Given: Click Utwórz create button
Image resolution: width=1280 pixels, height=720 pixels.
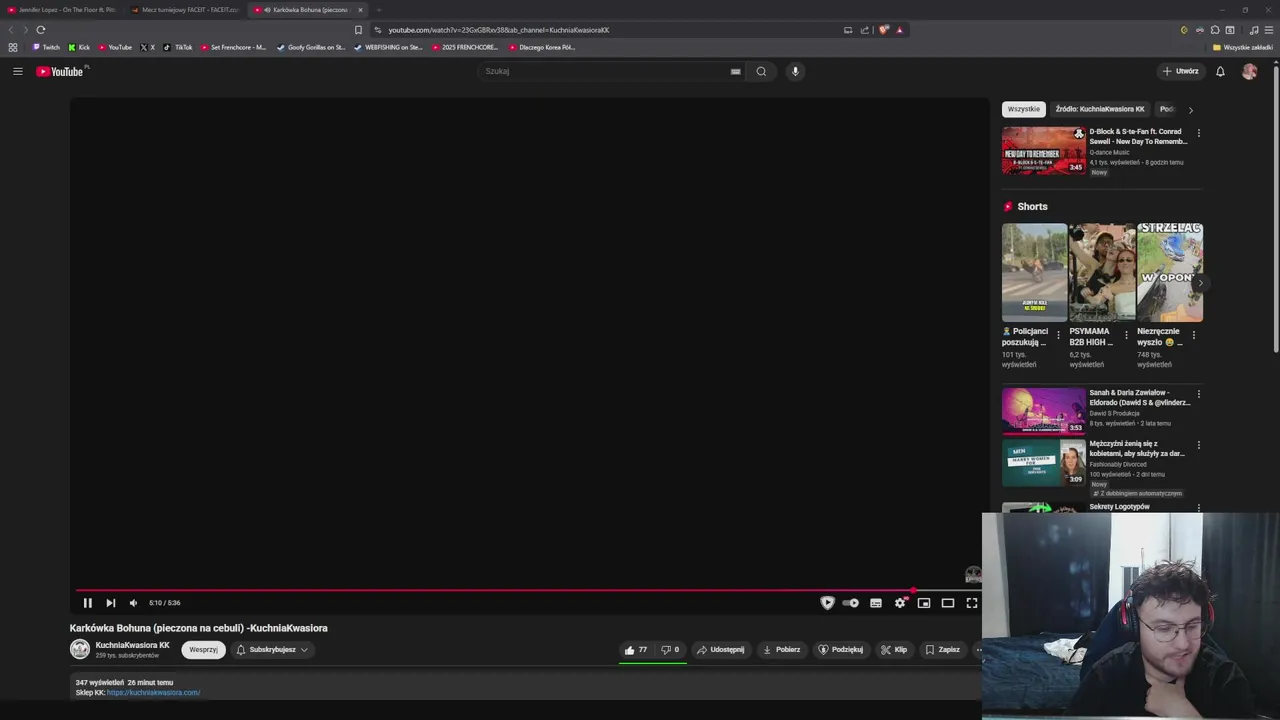Looking at the screenshot, I should tap(1180, 71).
